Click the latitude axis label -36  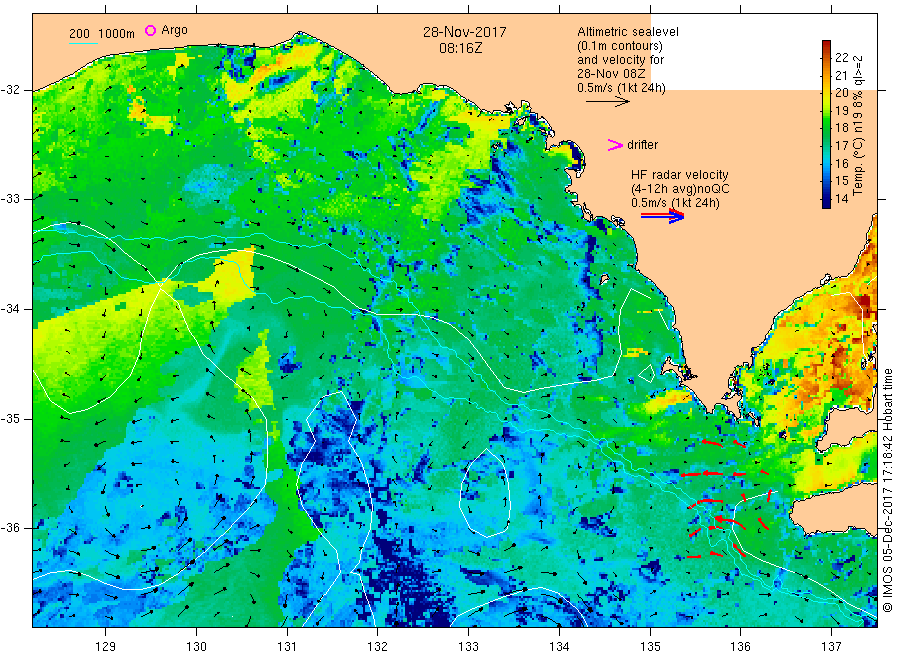[10, 527]
